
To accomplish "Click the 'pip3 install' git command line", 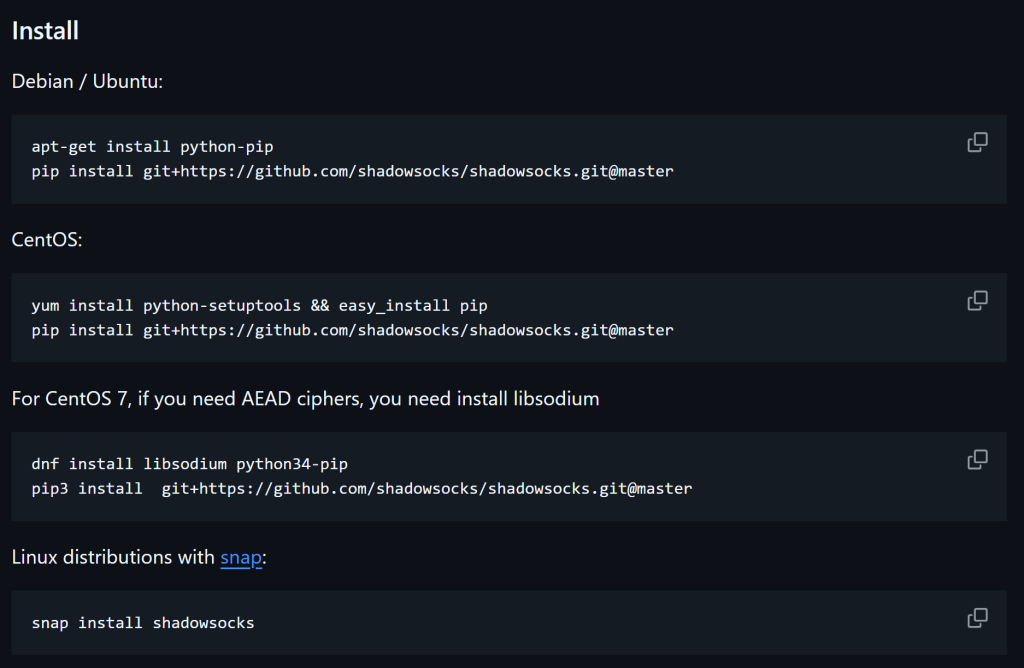I will tap(361, 489).
